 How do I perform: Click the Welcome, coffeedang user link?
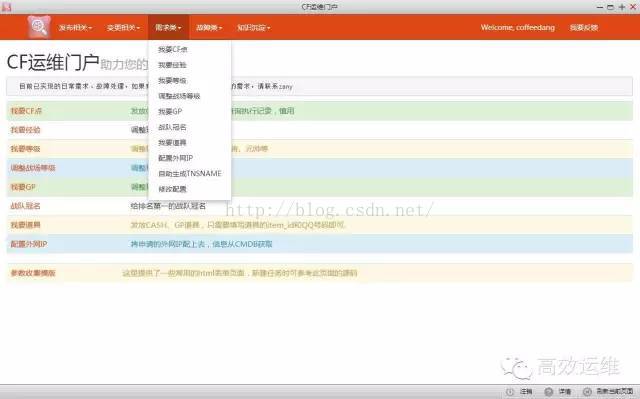coord(517,27)
